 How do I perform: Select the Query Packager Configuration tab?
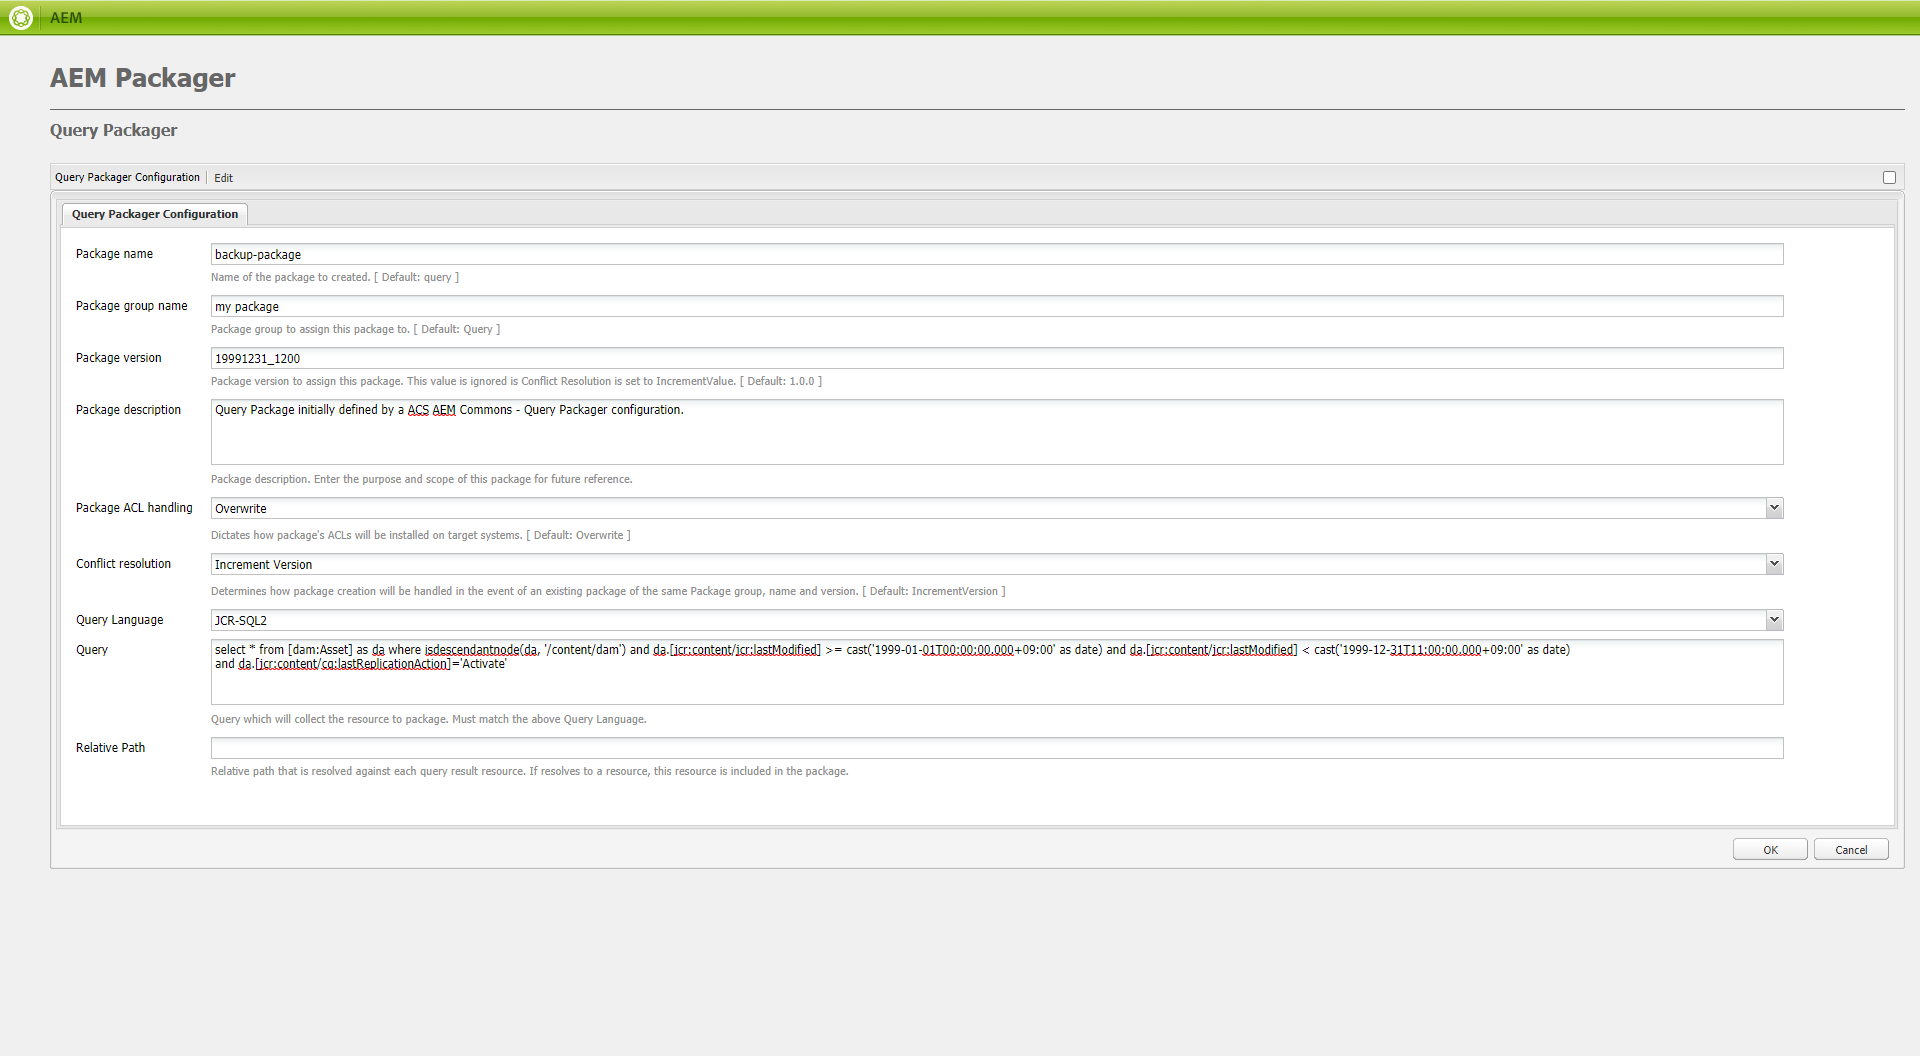click(155, 214)
